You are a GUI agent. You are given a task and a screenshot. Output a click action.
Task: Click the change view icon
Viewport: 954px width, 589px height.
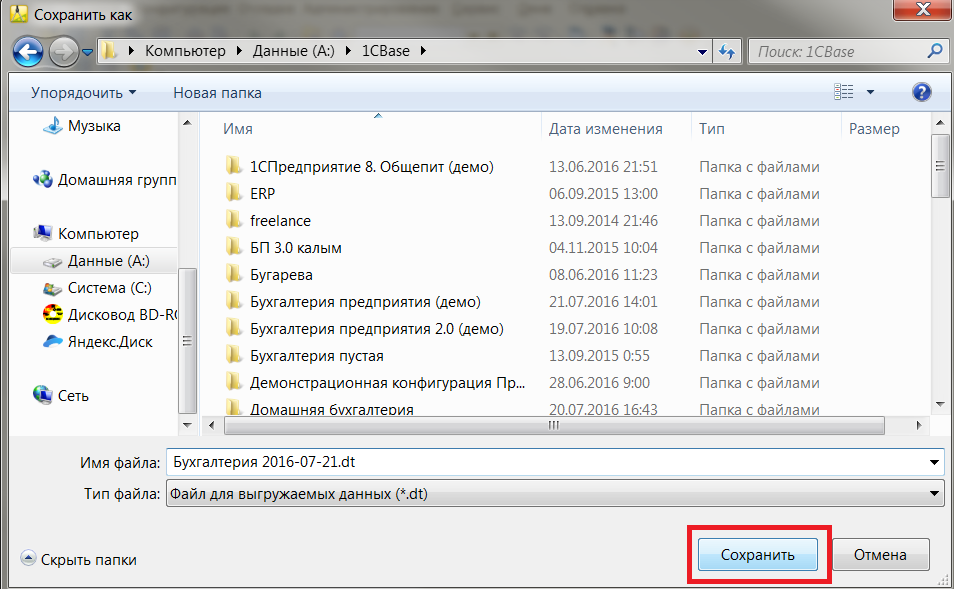843,92
